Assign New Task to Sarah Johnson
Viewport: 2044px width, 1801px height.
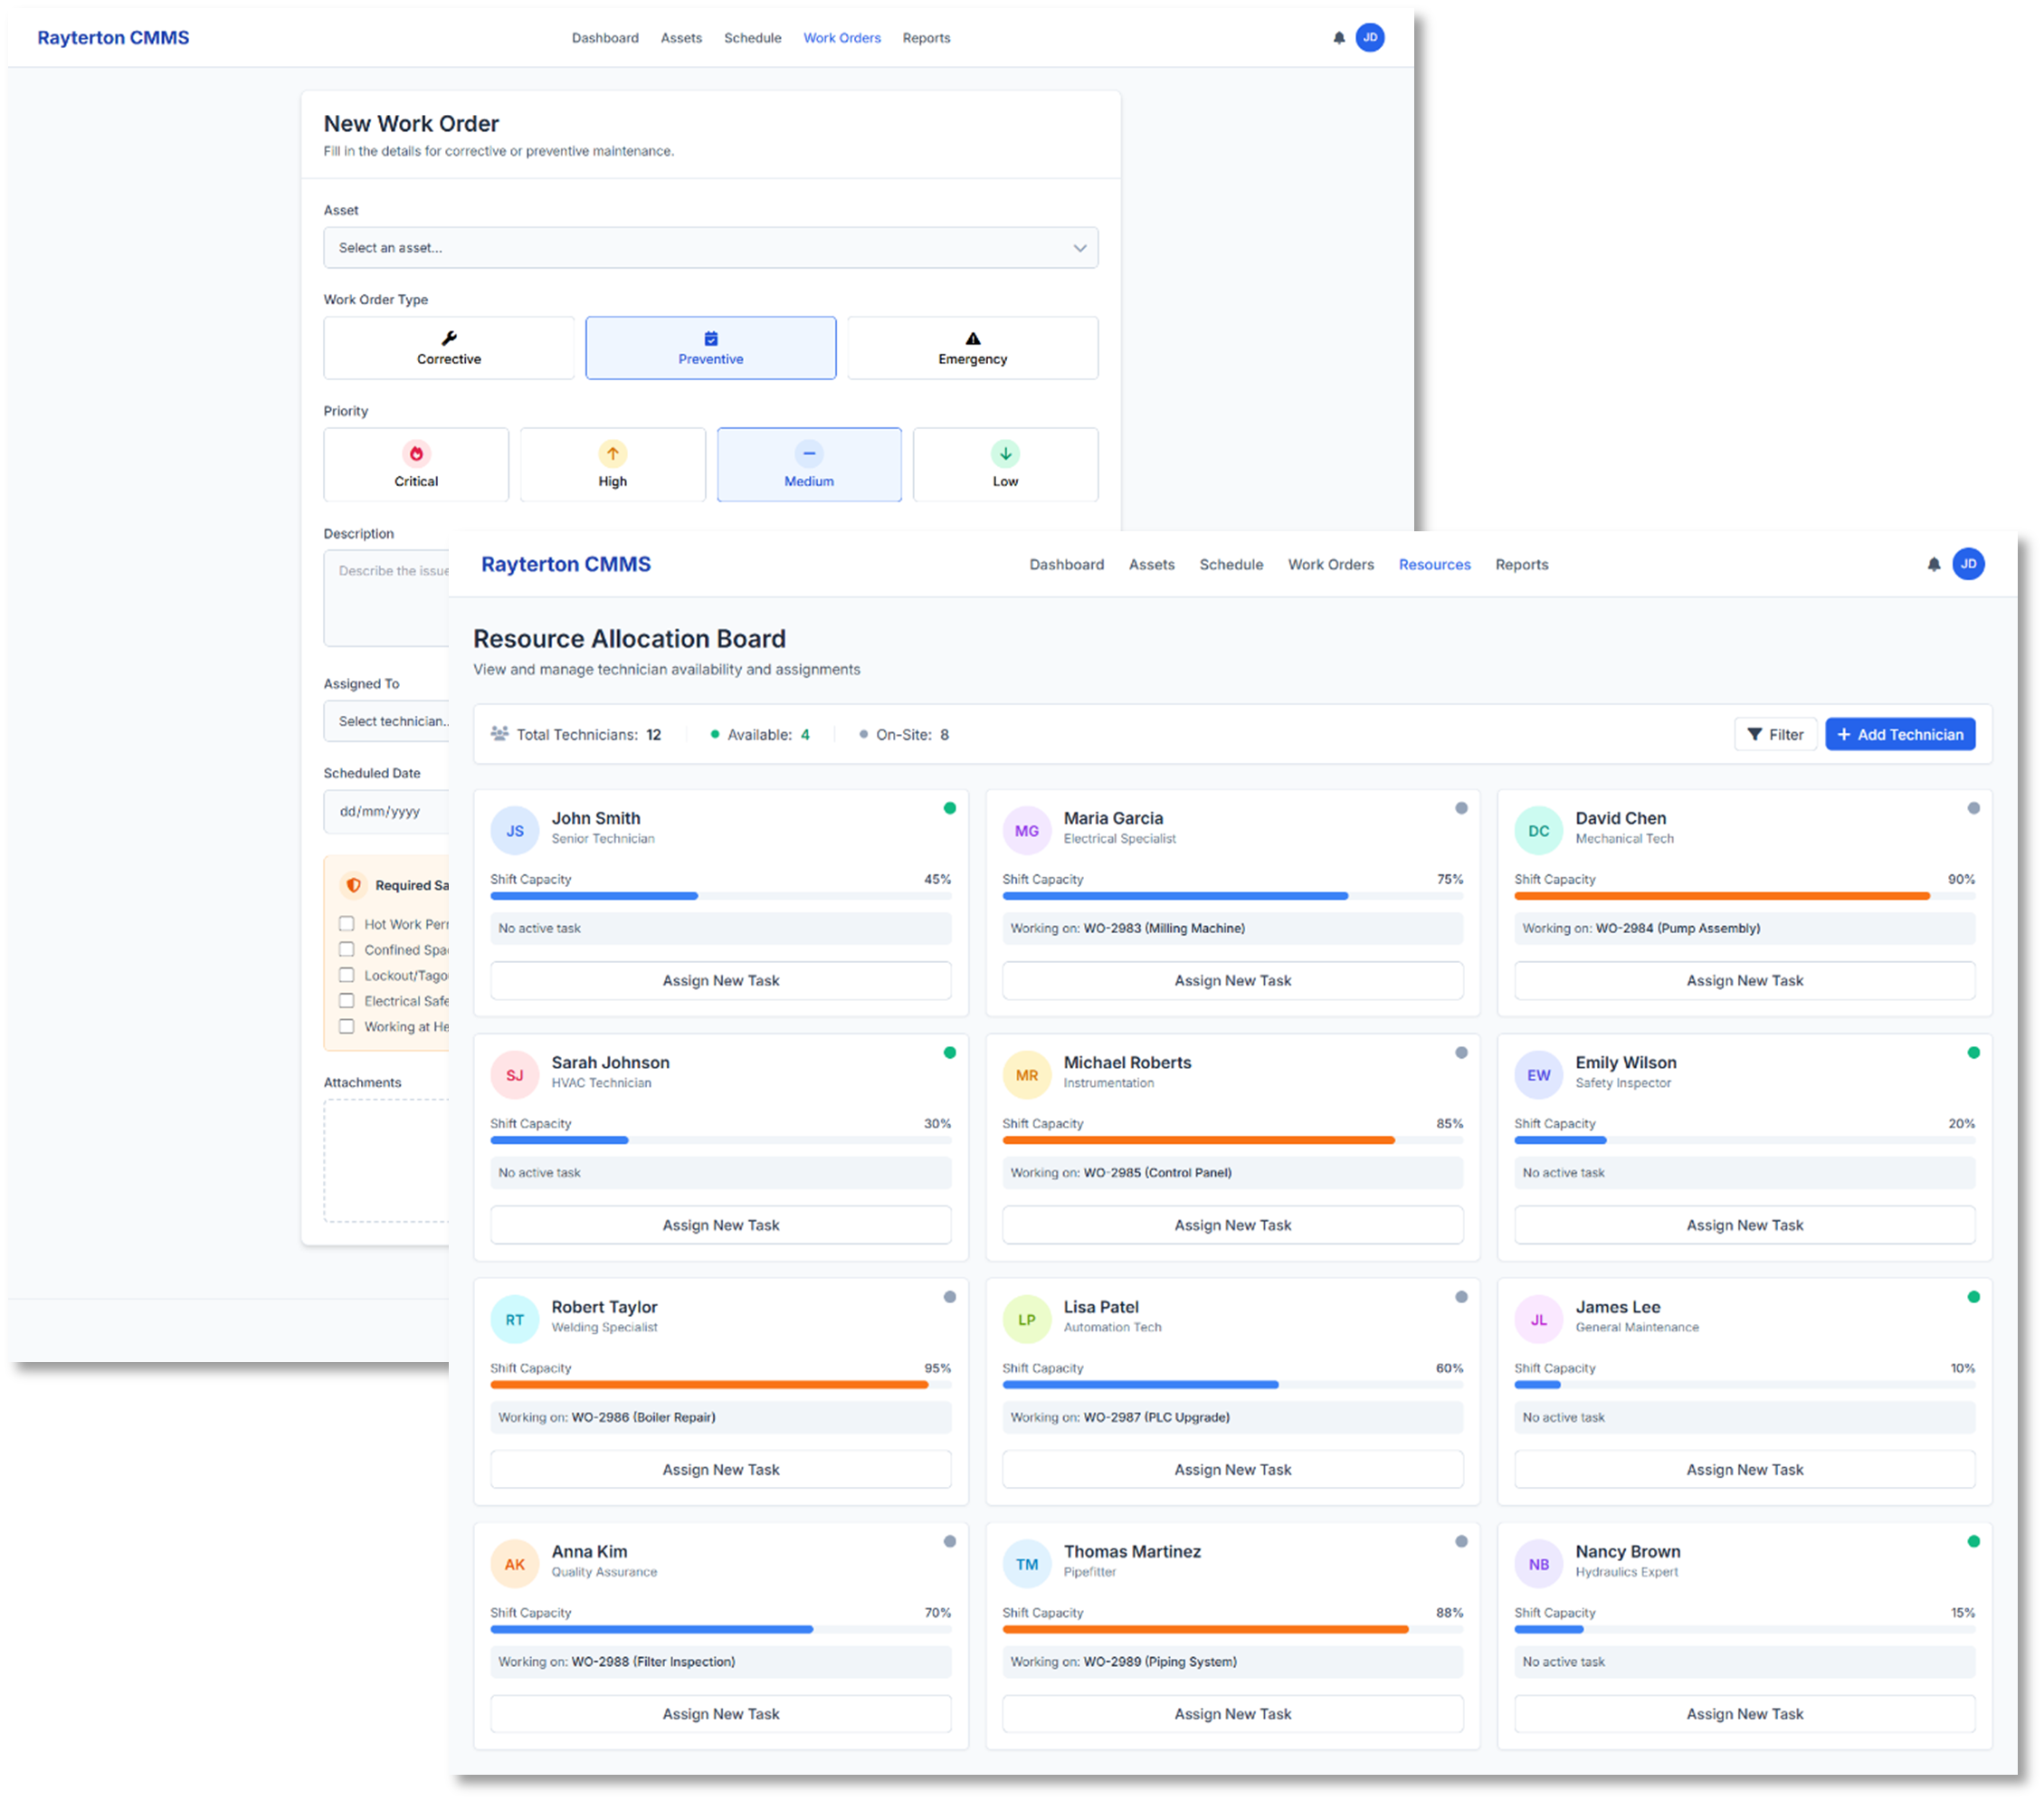point(720,1224)
